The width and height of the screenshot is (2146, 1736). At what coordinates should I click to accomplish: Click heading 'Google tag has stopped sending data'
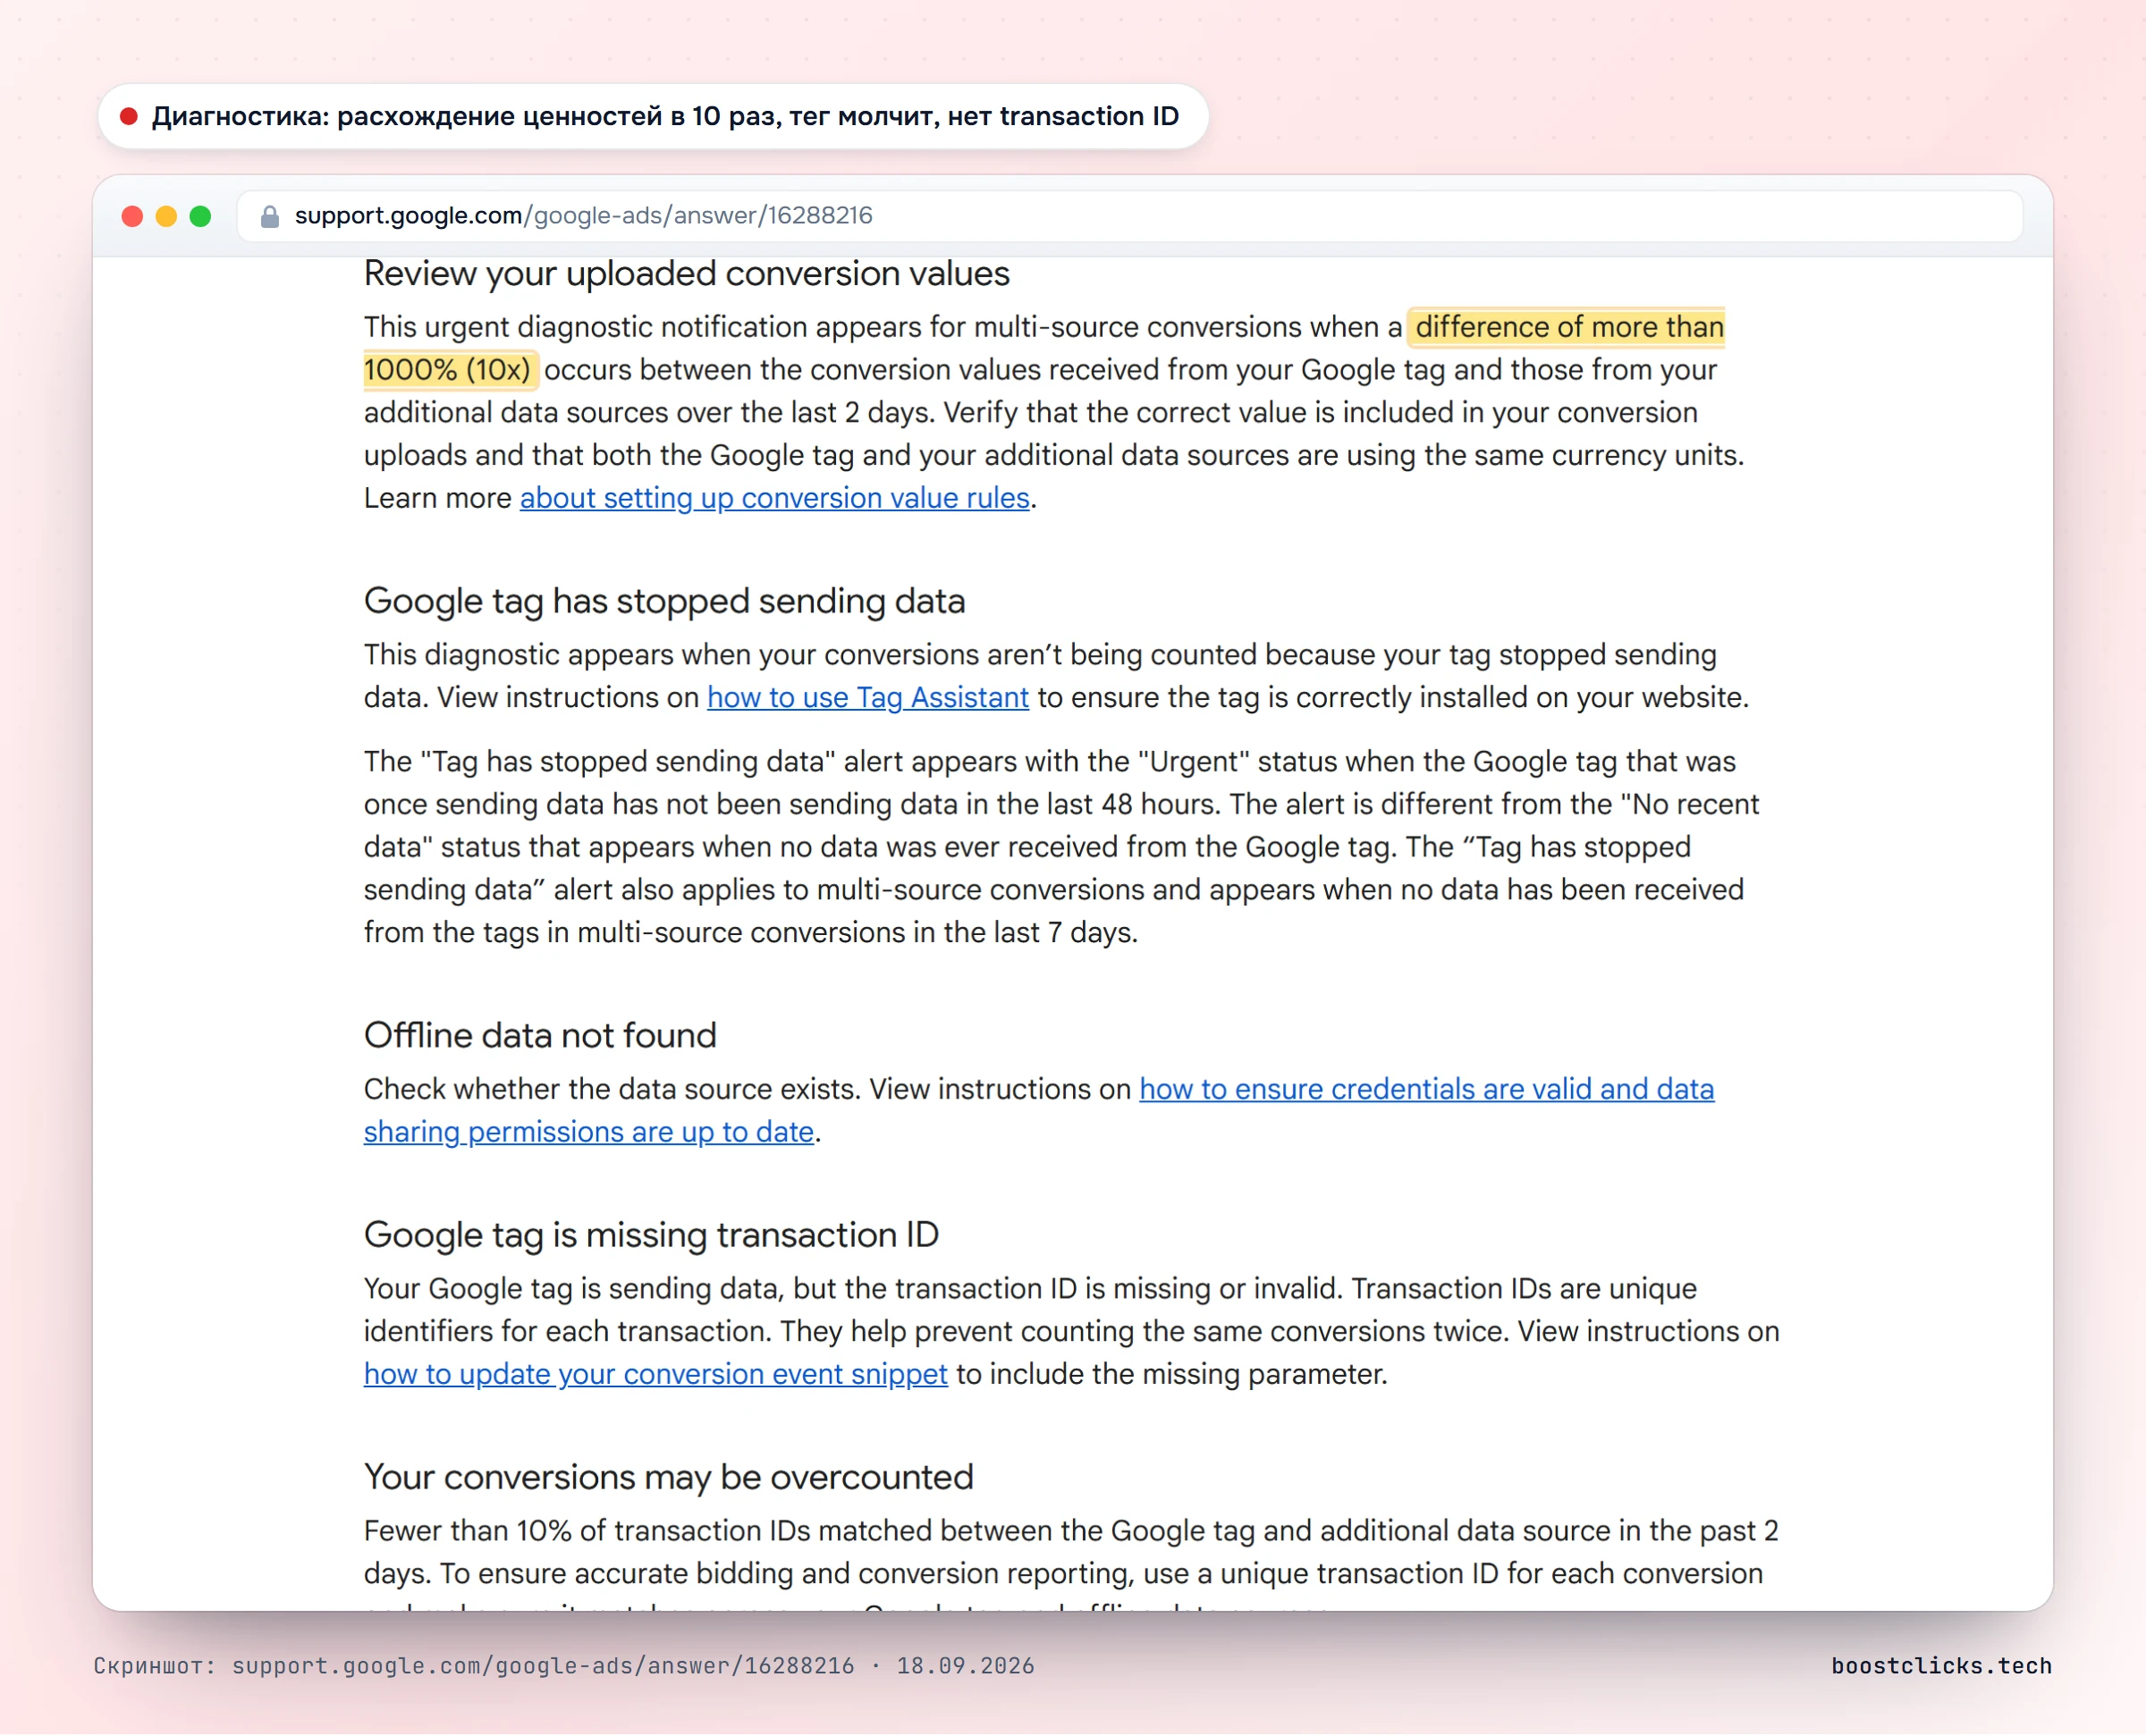[x=665, y=601]
